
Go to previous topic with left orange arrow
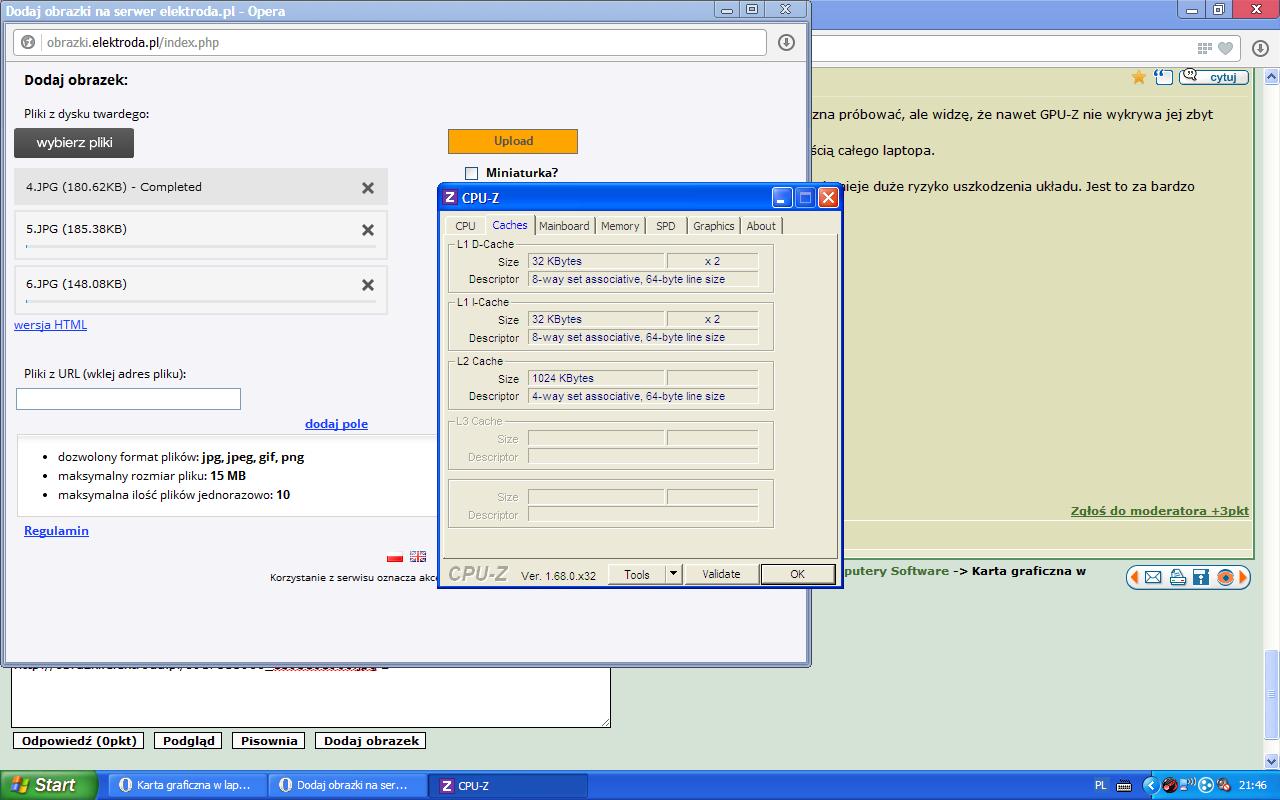pyautogui.click(x=1134, y=577)
